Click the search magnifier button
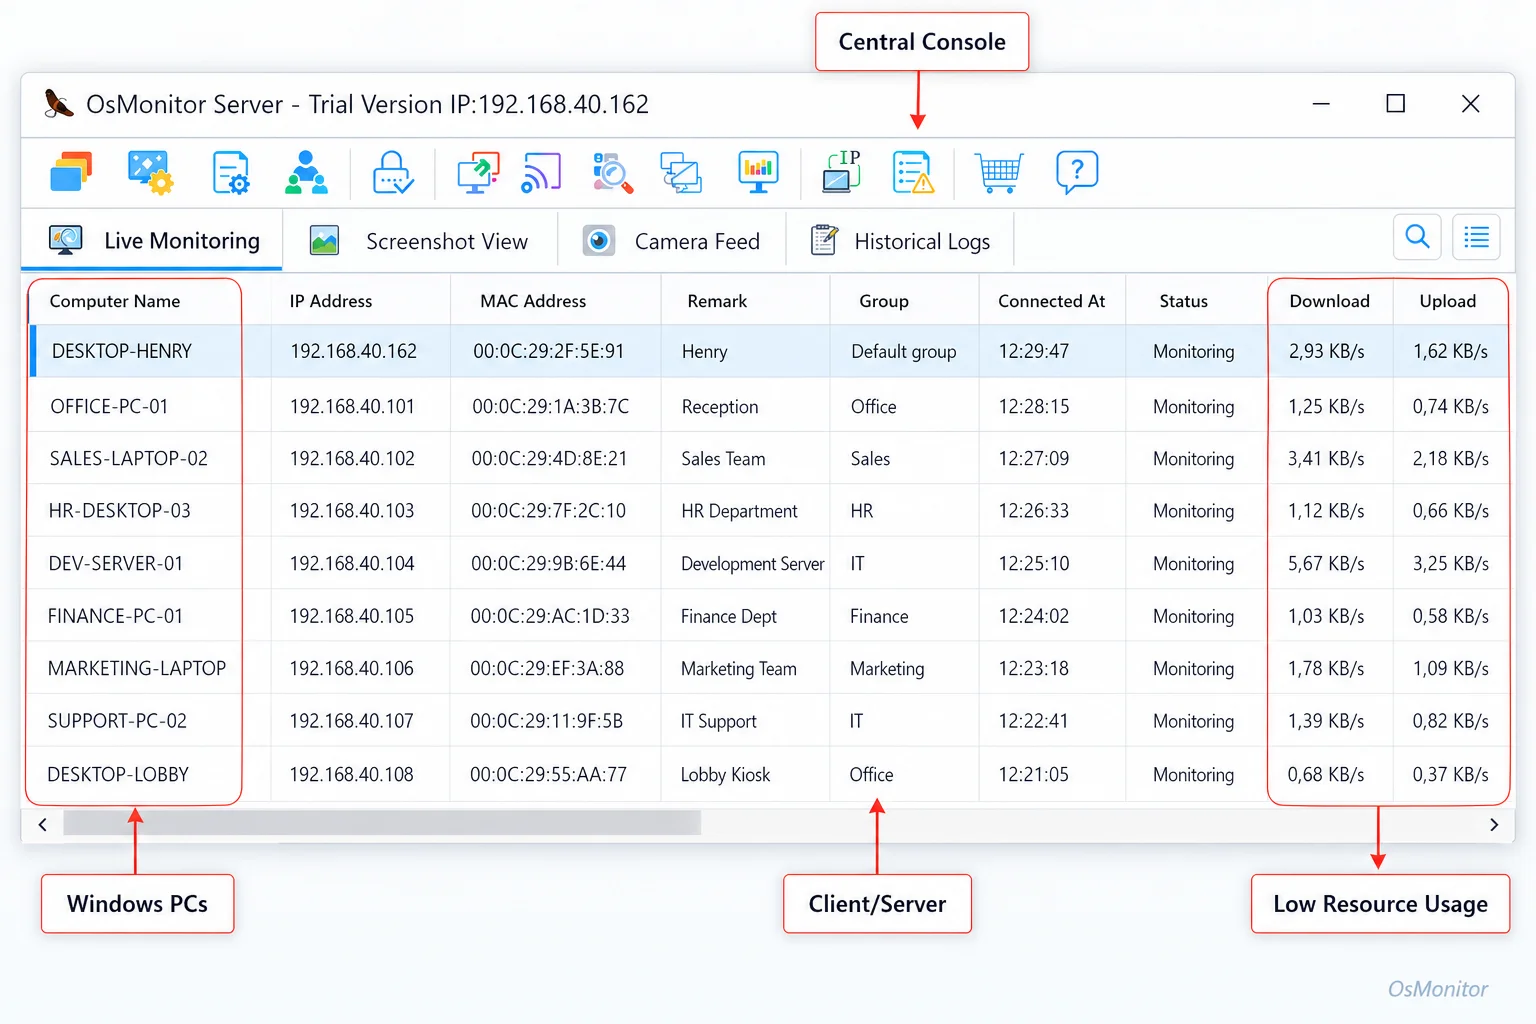 [1417, 237]
